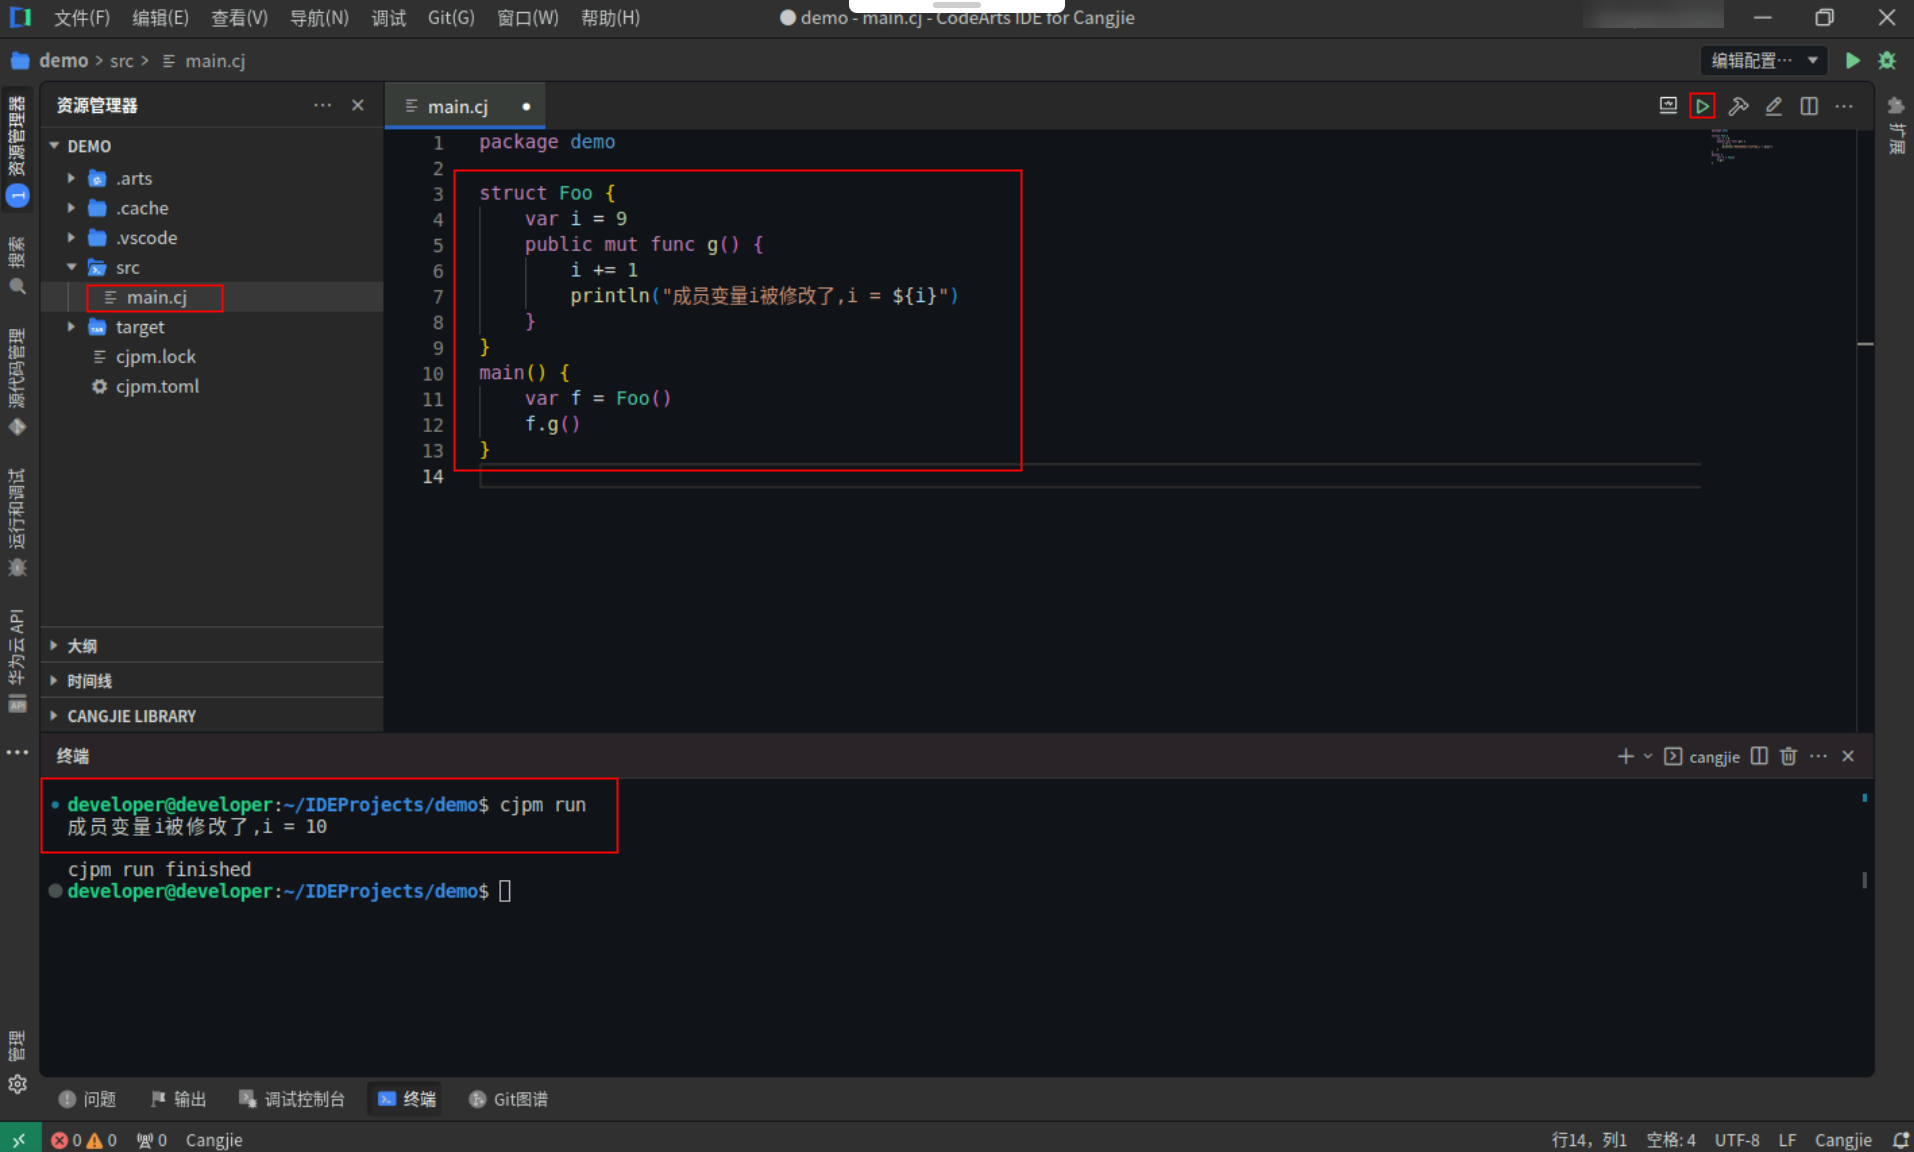Expand the Outline (大纲) section
Image resolution: width=1914 pixels, height=1152 pixels.
[212, 646]
